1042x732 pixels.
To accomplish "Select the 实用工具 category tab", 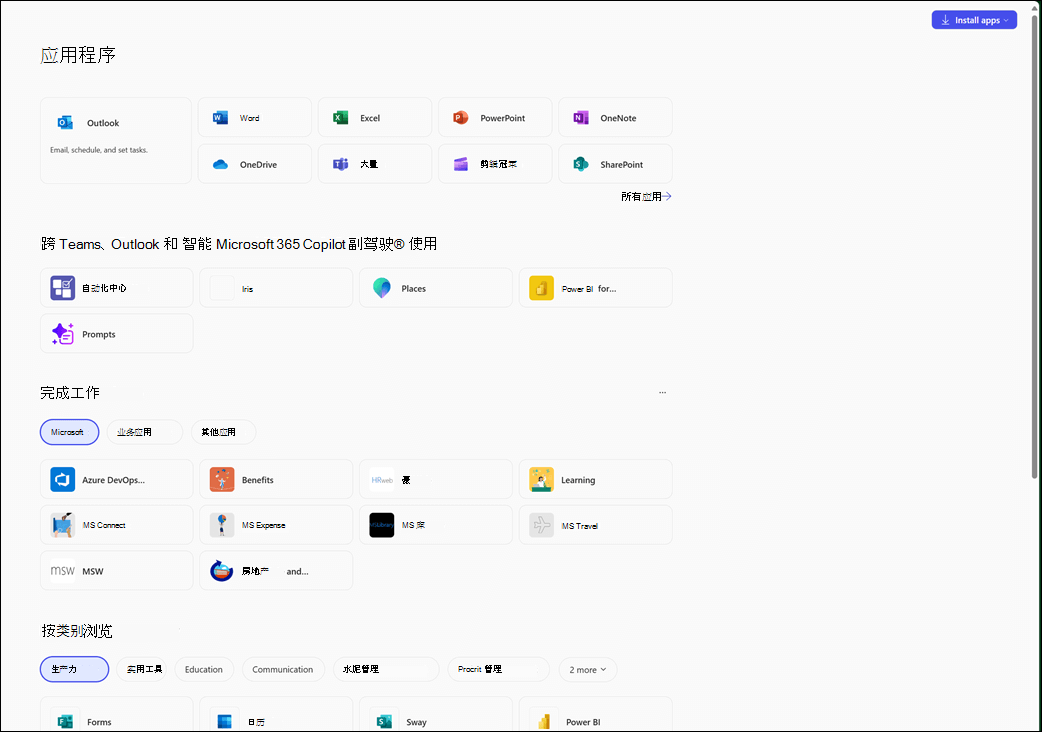I will point(142,670).
